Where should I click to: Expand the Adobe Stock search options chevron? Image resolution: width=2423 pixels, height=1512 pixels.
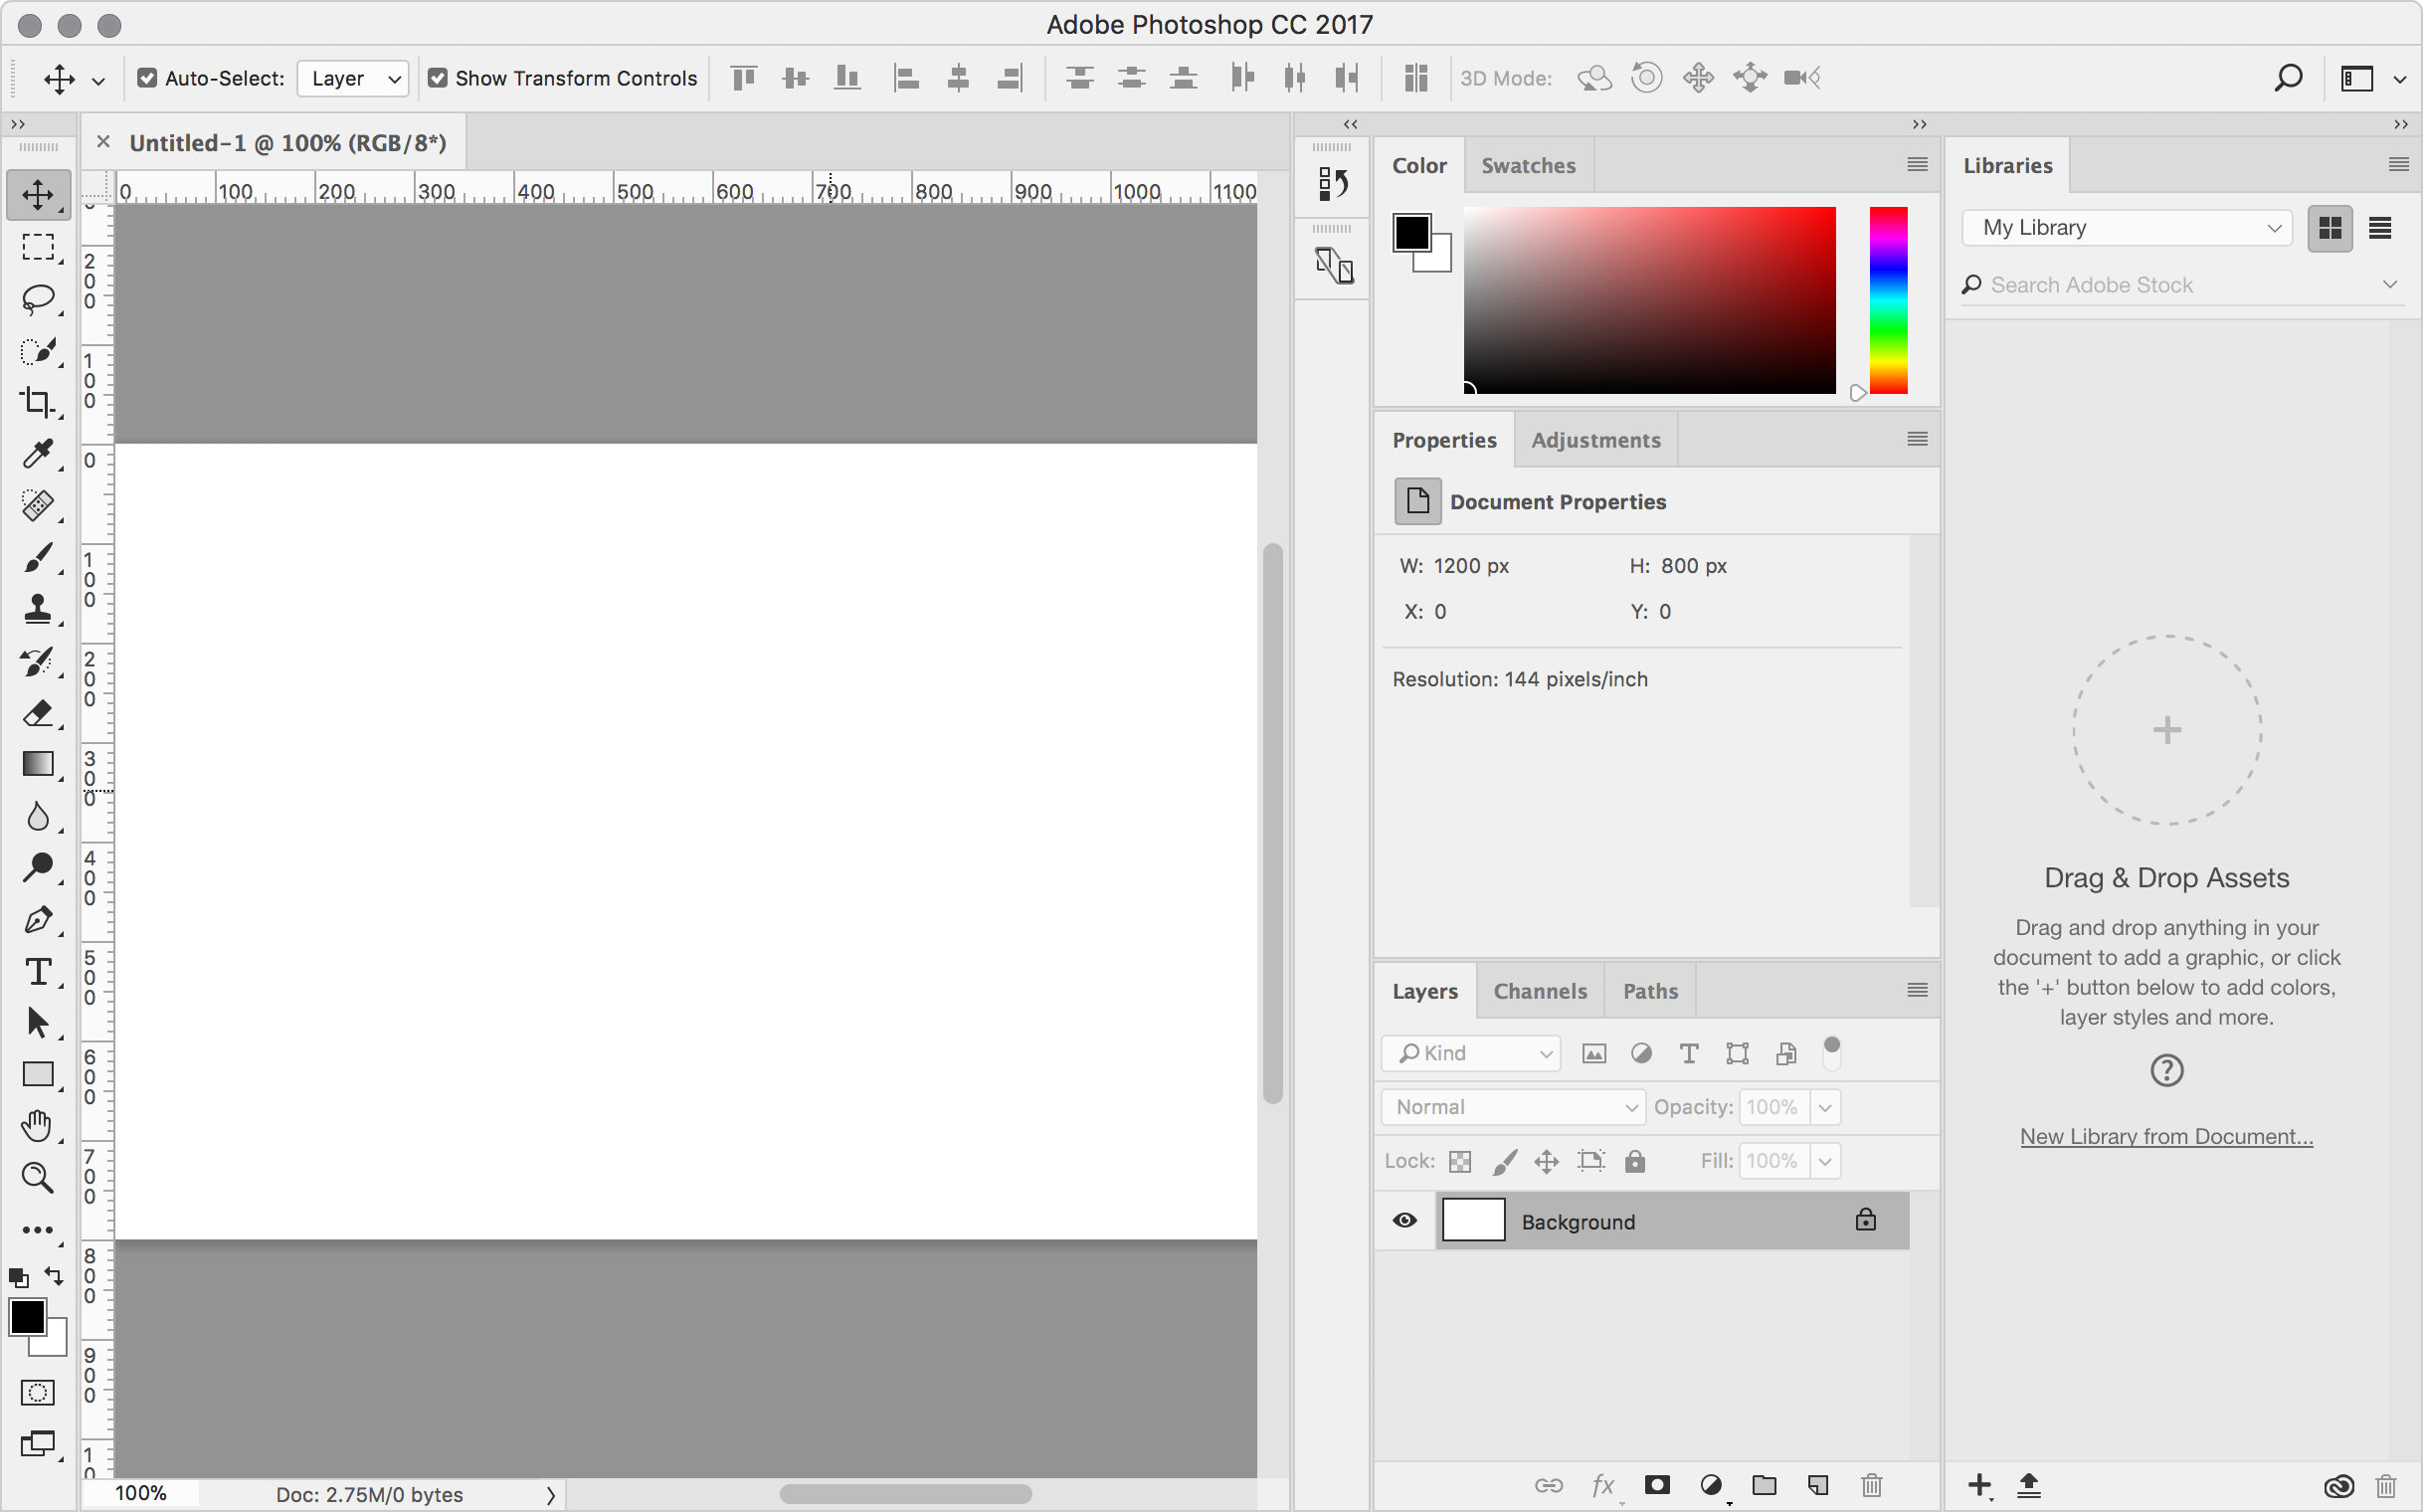2390,284
